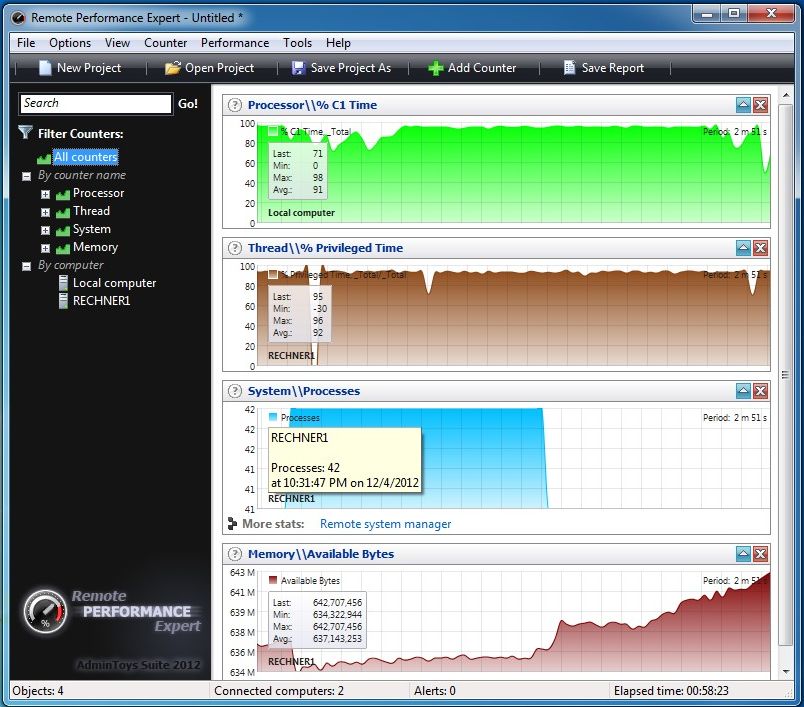Screen dimensions: 804x707
Task: Open help for System Processes panel
Action: (x=234, y=391)
